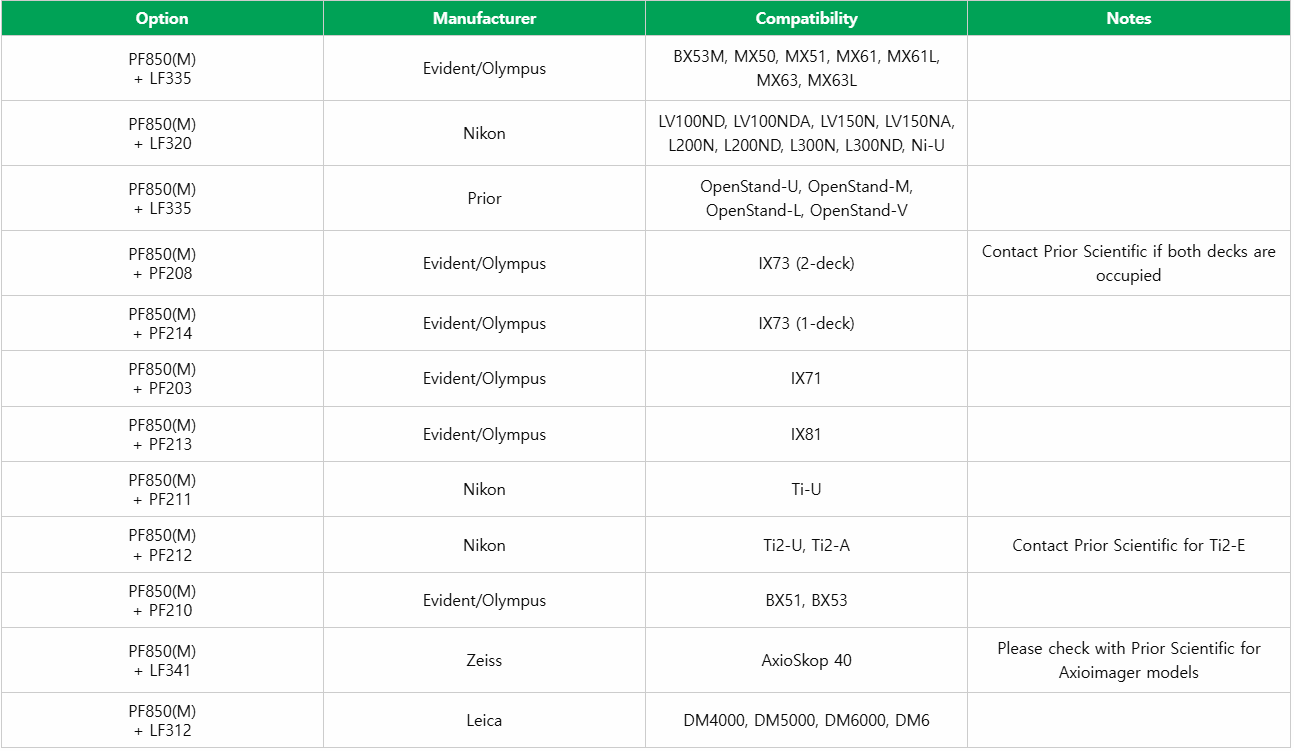Screen dimensions: 1294x751
Task: Click the PF850(M) + LF341 option cell
Action: pos(161,660)
